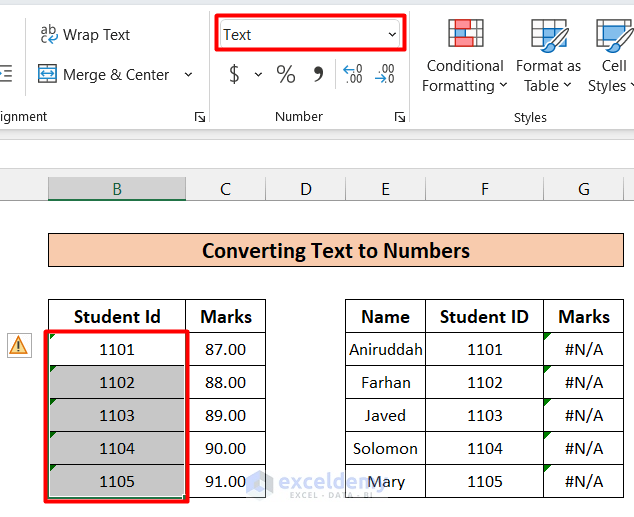This screenshot has width=634, height=517.
Task: Click the Merge & Center button
Action: coord(104,75)
